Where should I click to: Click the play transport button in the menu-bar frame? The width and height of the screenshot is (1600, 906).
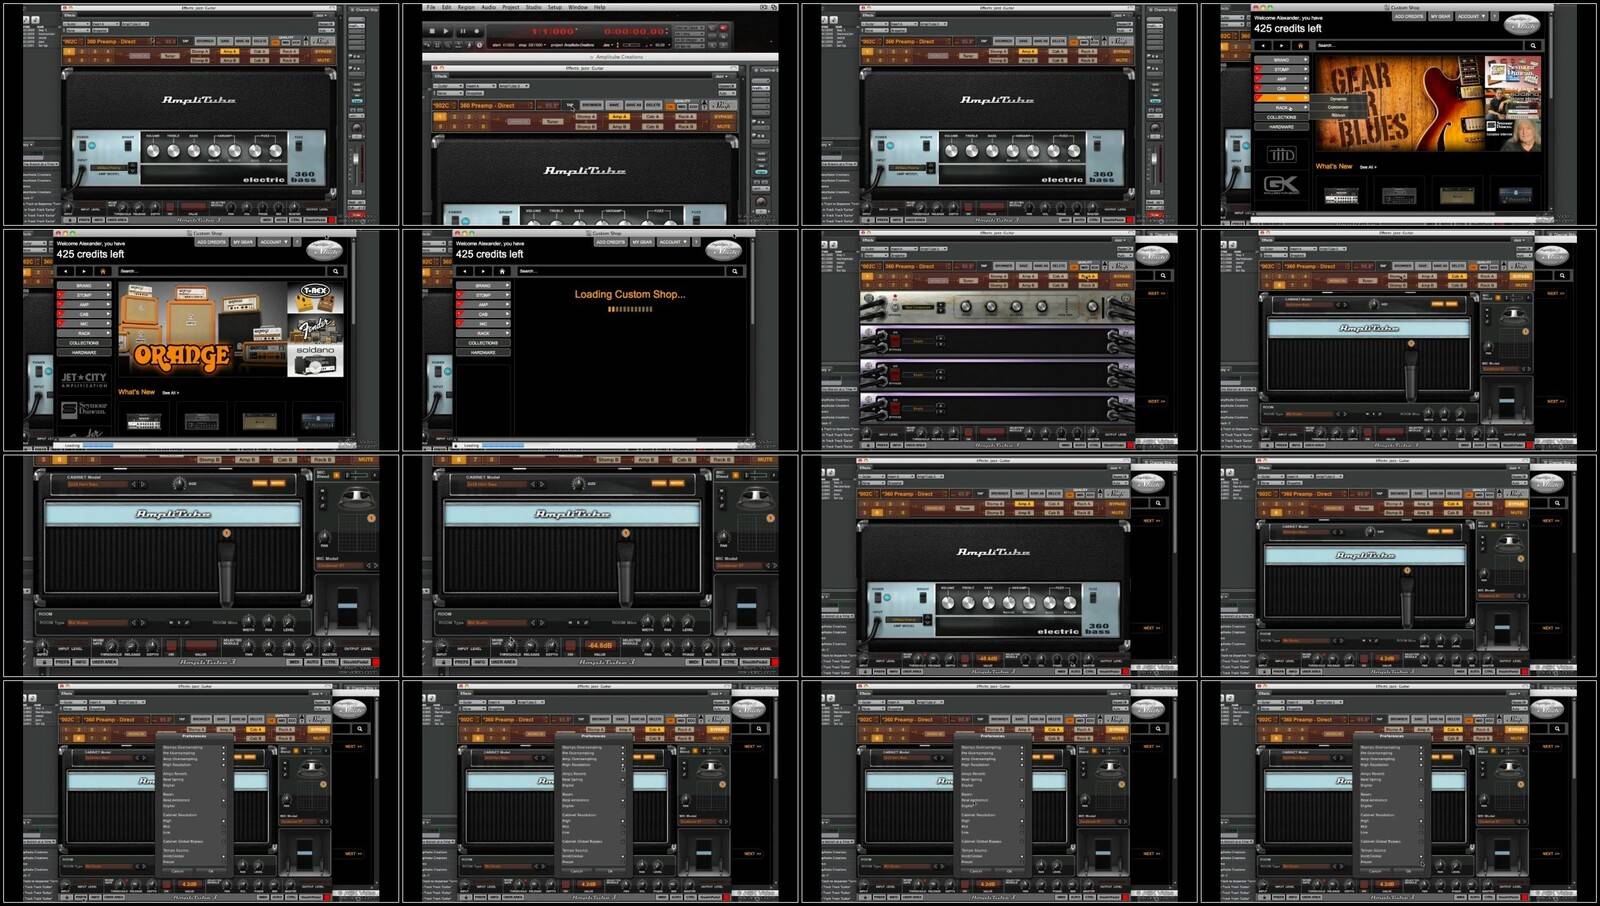tap(446, 31)
